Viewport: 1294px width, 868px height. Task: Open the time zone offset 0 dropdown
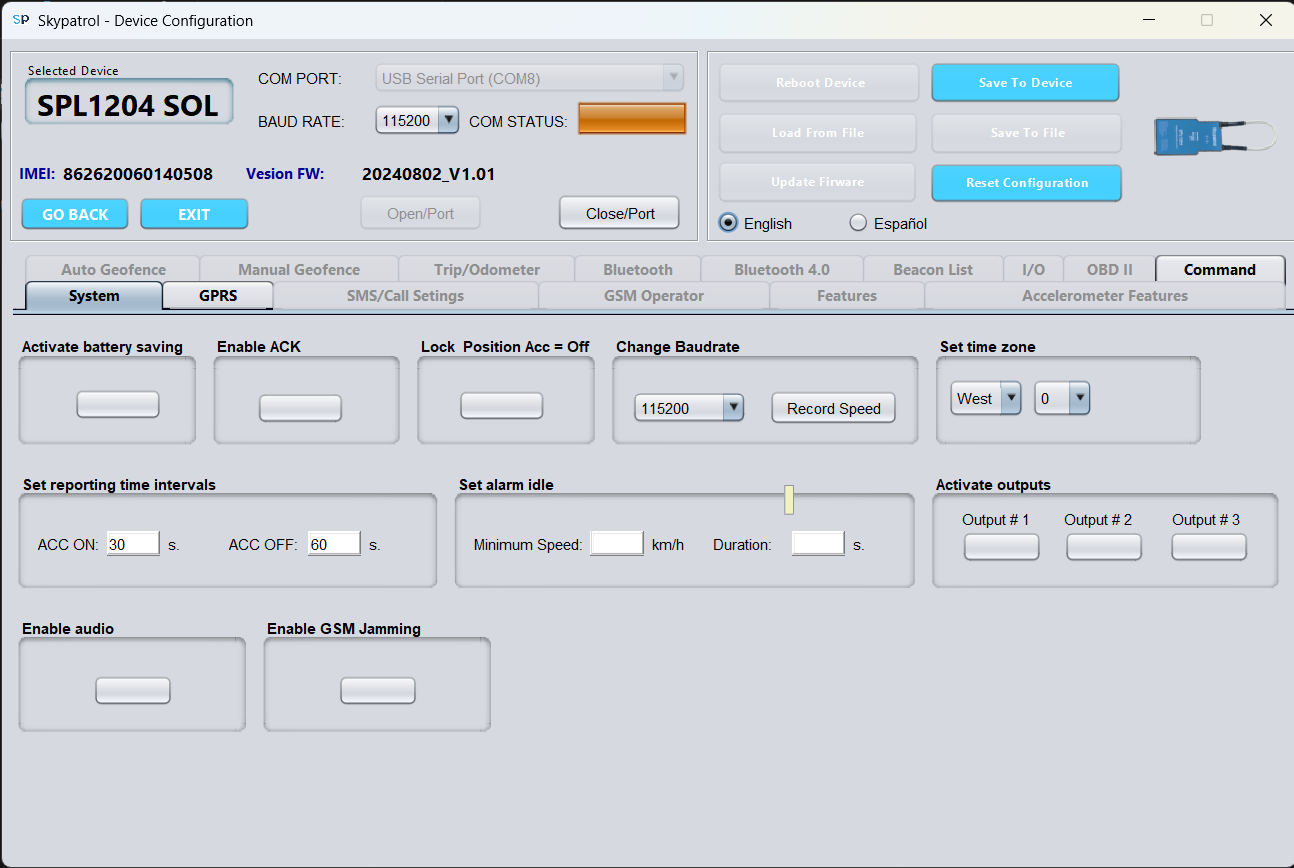click(x=1062, y=398)
